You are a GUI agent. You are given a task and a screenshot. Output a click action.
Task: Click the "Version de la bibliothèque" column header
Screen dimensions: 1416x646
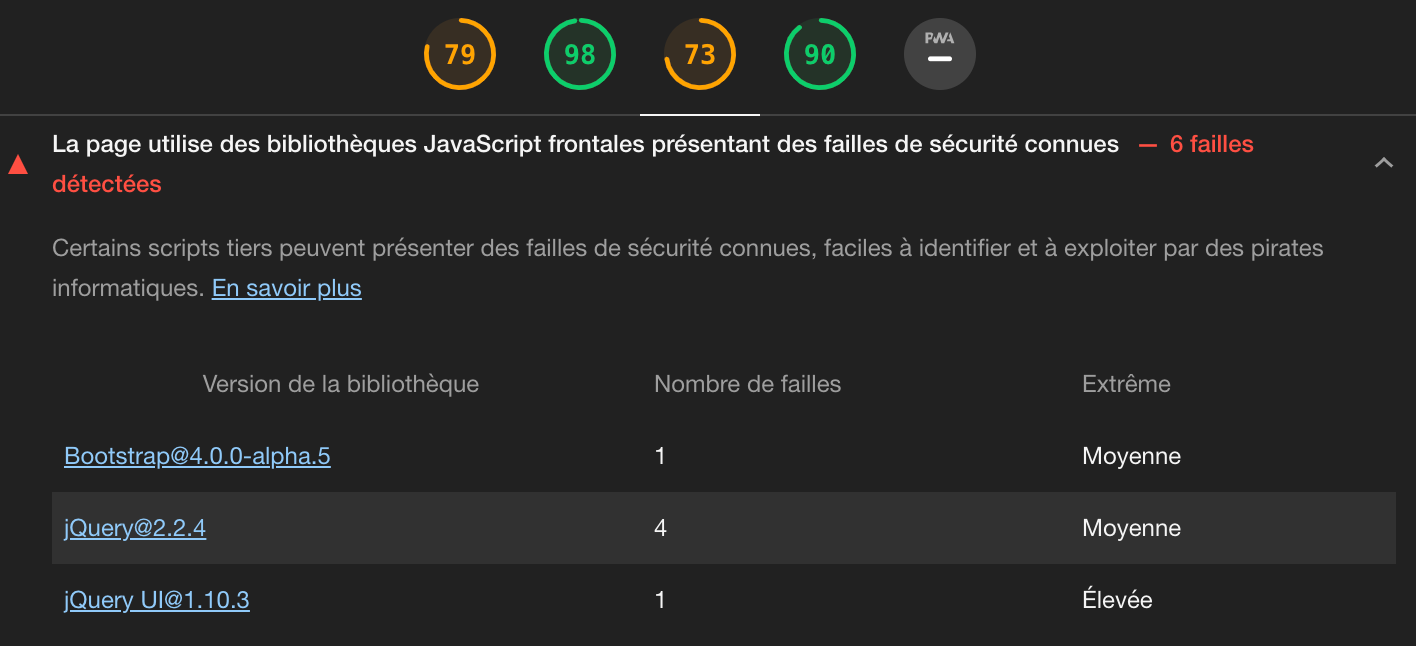click(340, 384)
